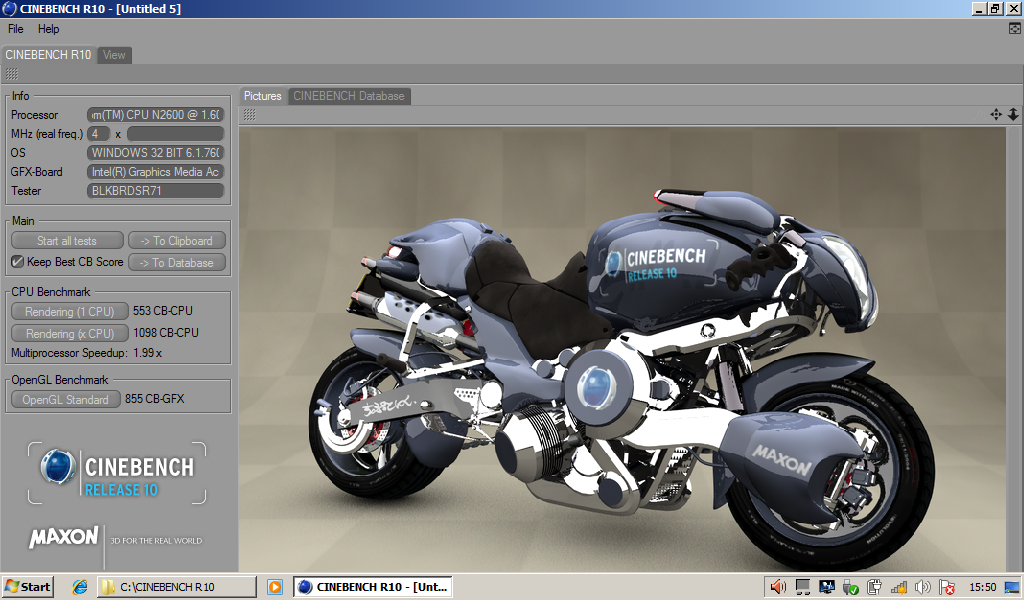1024x600 pixels.
Task: Click the full-screen icon in the menu bar
Action: pos(1014,28)
